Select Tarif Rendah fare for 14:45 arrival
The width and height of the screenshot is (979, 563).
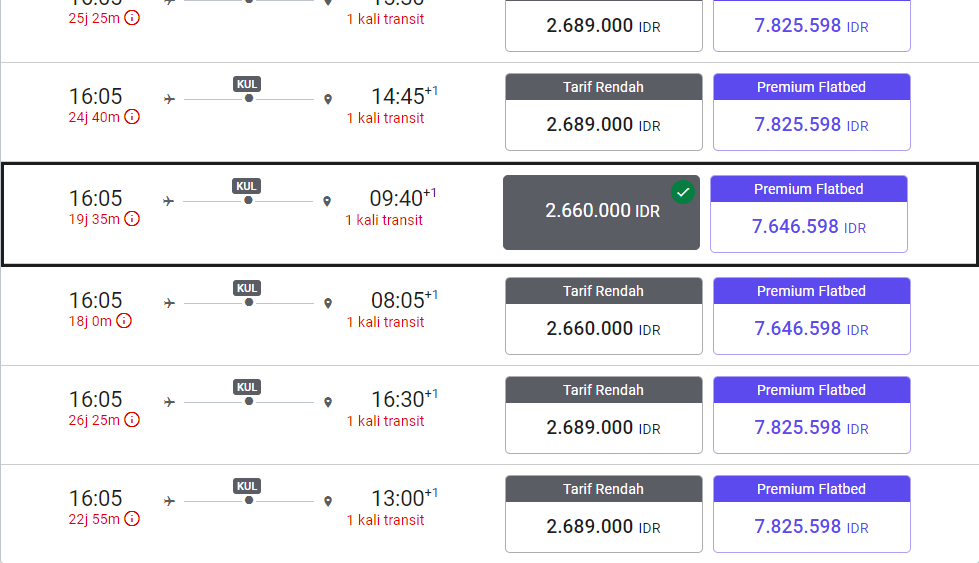tap(603, 112)
